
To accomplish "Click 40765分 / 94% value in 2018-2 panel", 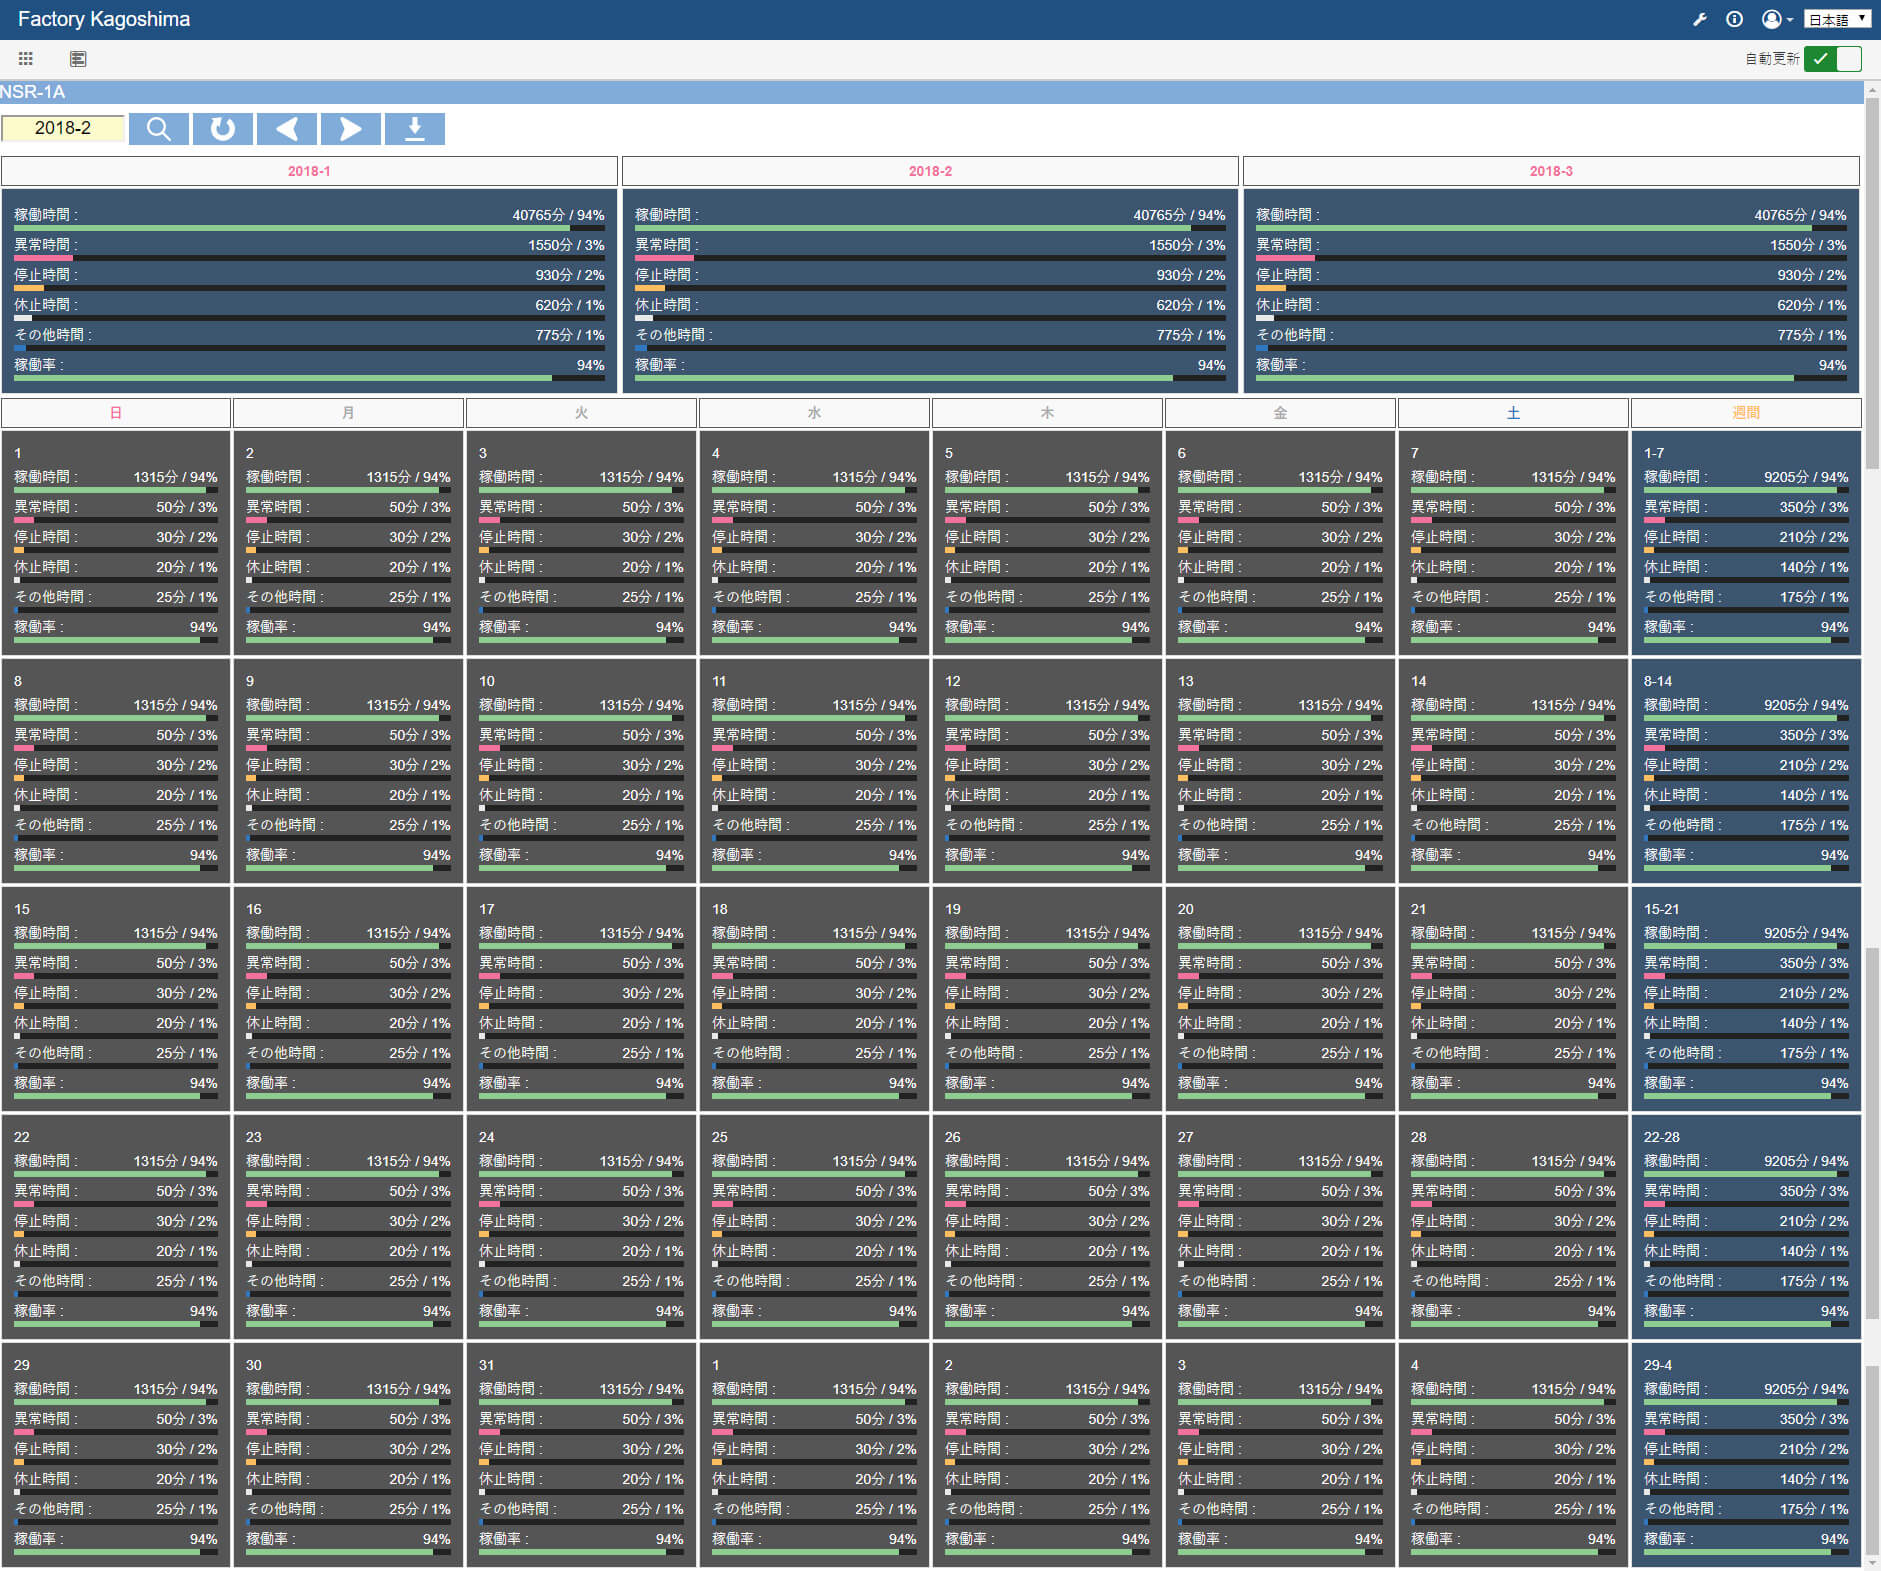I will [x=1179, y=215].
